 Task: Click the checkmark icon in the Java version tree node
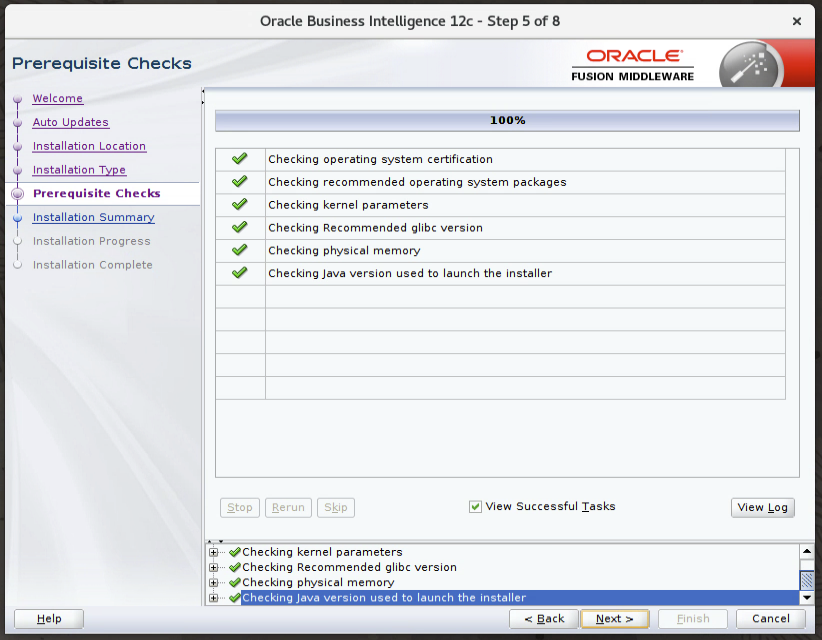(x=235, y=598)
